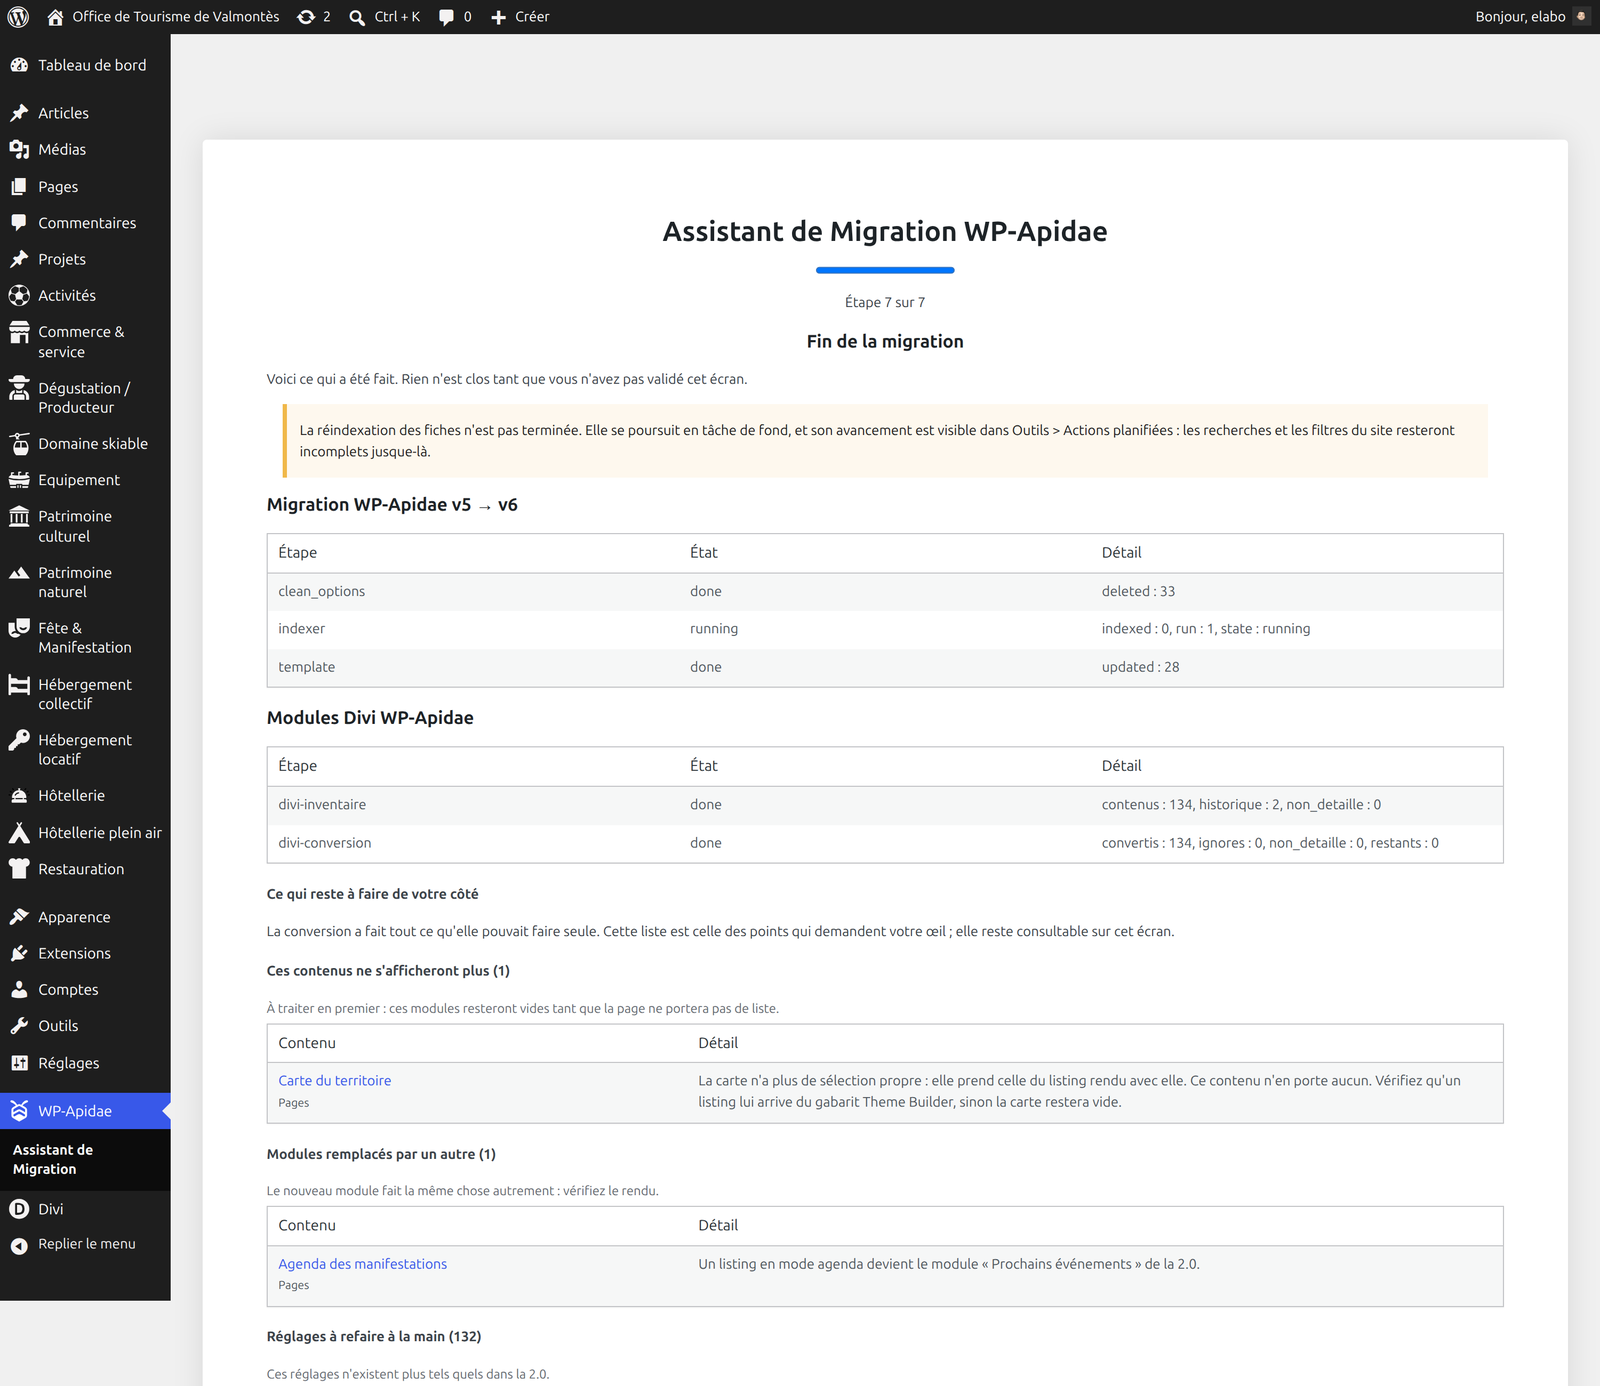
Task: Collapse the menu with the Replier arrow icon
Action: (19, 1245)
